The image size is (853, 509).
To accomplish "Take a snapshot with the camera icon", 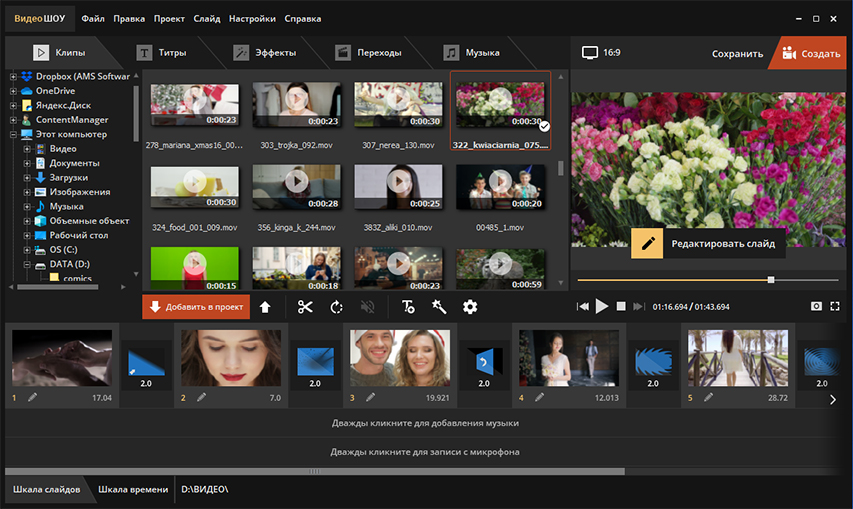I will pos(816,306).
